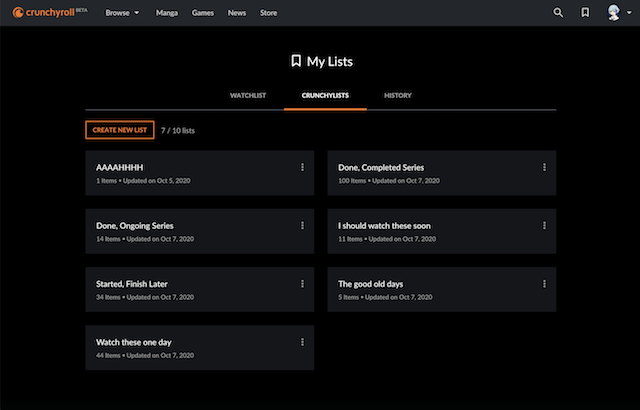This screenshot has height=410, width=640.
Task: Click Create New List button
Action: [120, 130]
